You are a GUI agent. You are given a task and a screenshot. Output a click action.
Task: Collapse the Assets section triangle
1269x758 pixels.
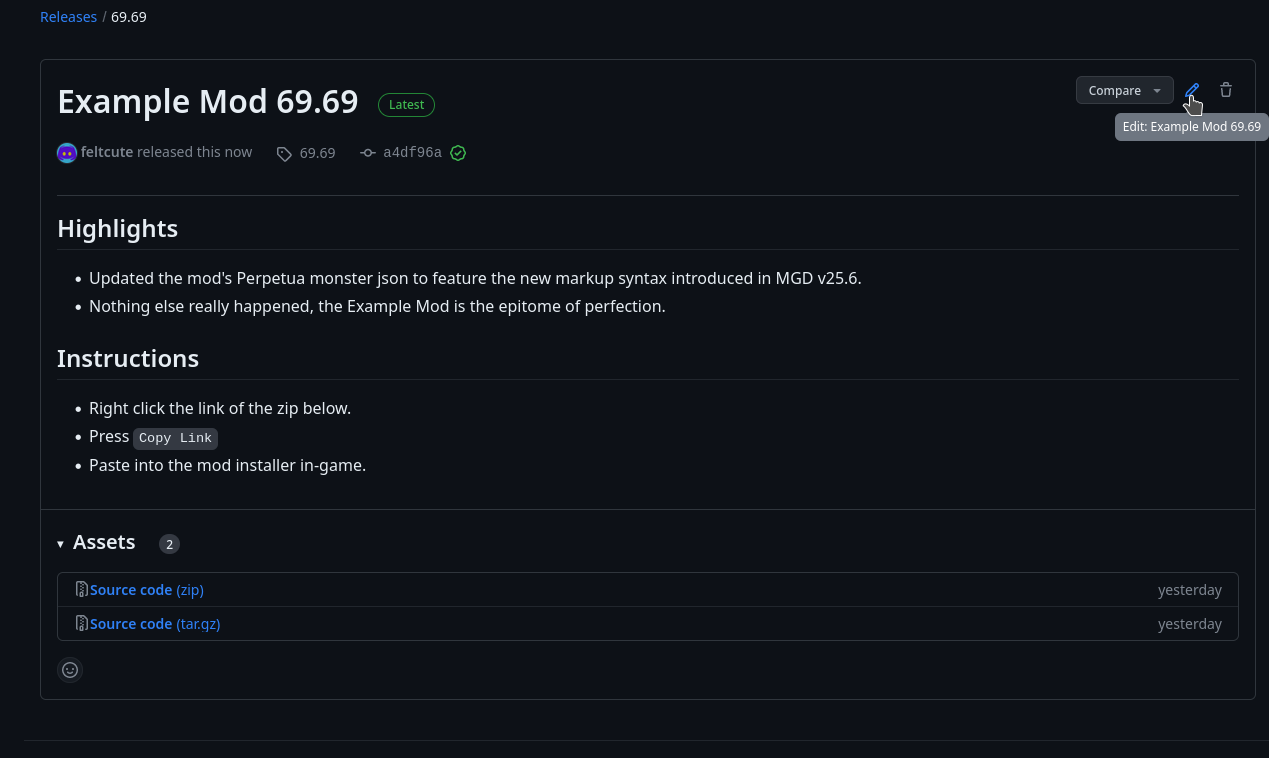61,544
